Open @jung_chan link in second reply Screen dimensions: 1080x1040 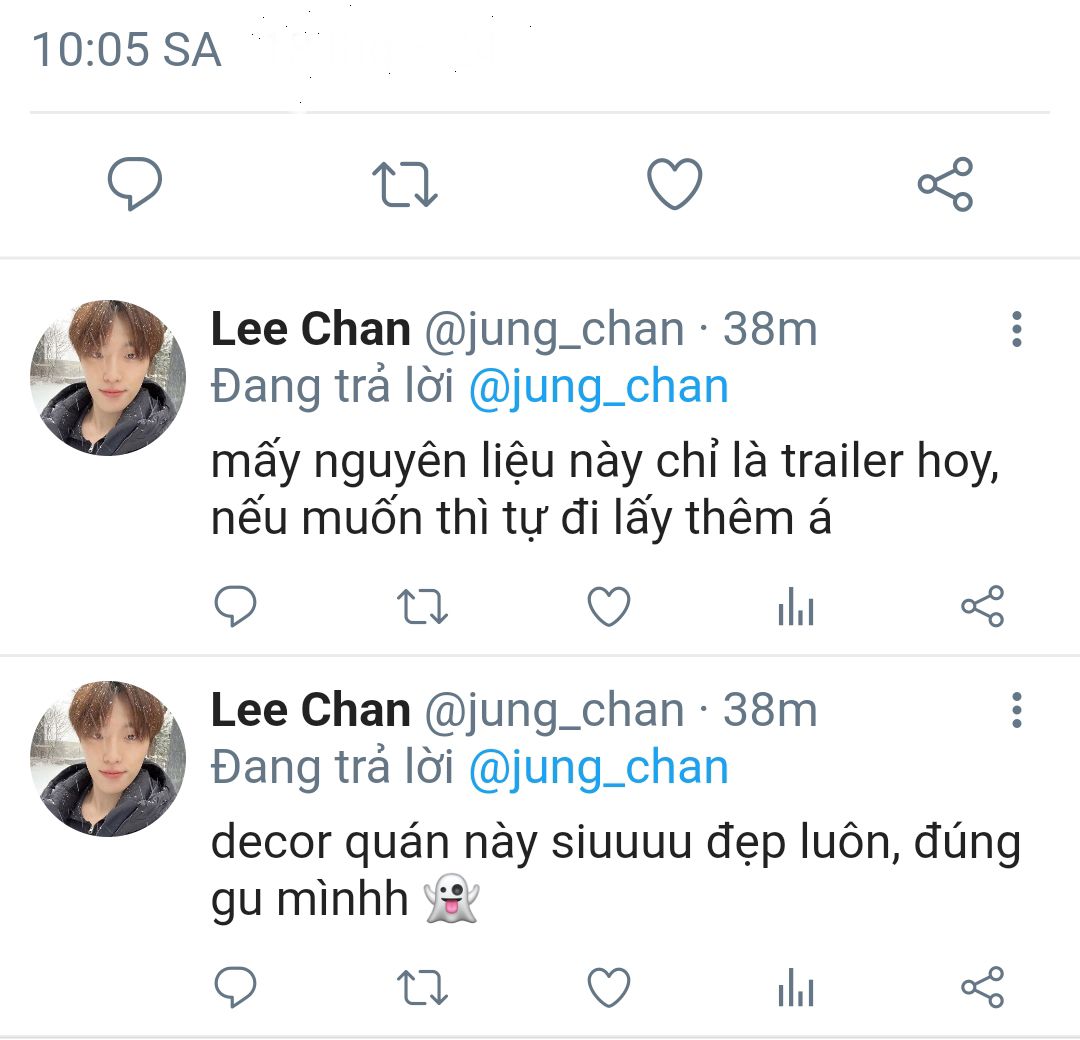(x=599, y=767)
